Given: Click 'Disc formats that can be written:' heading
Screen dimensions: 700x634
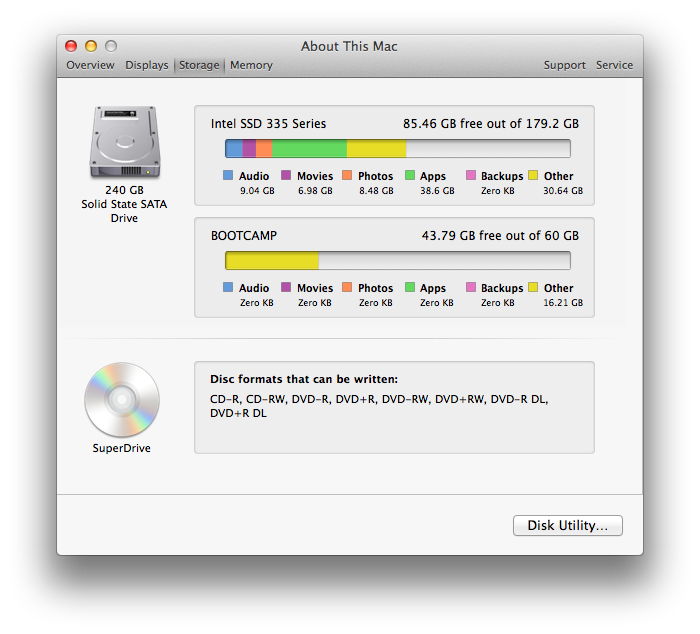Looking at the screenshot, I should point(304,380).
